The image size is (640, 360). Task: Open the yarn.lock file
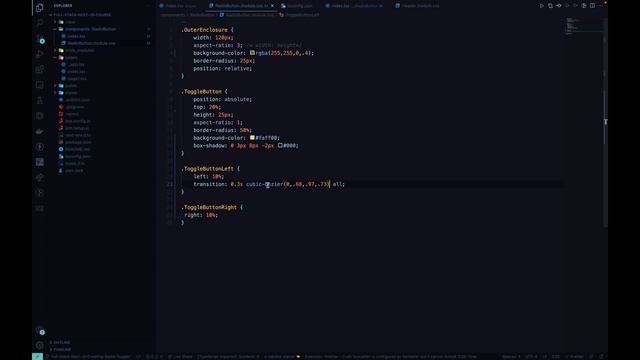point(74,171)
